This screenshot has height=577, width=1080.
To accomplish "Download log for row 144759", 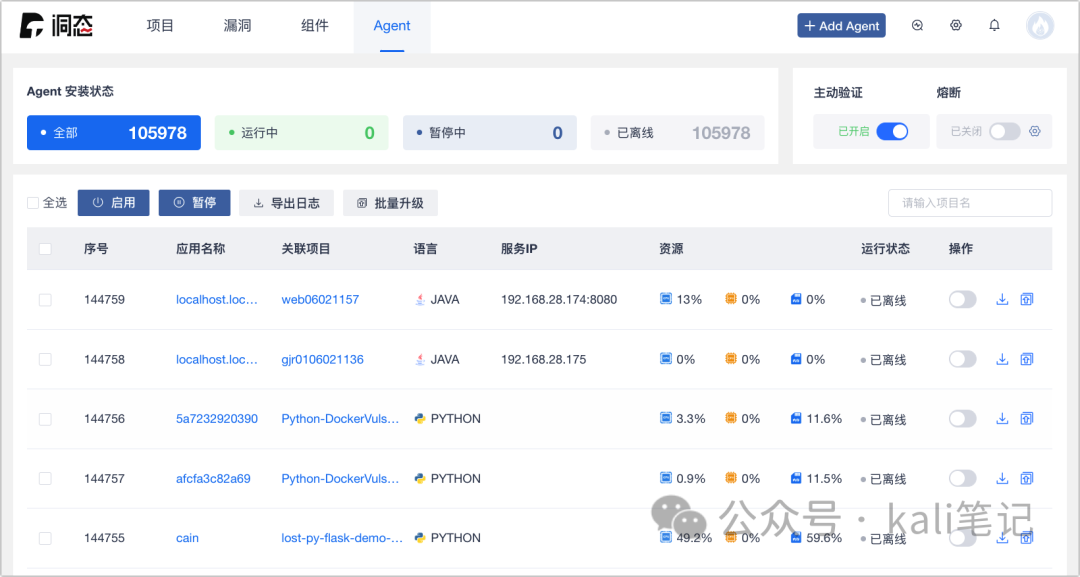I will tap(1002, 300).
